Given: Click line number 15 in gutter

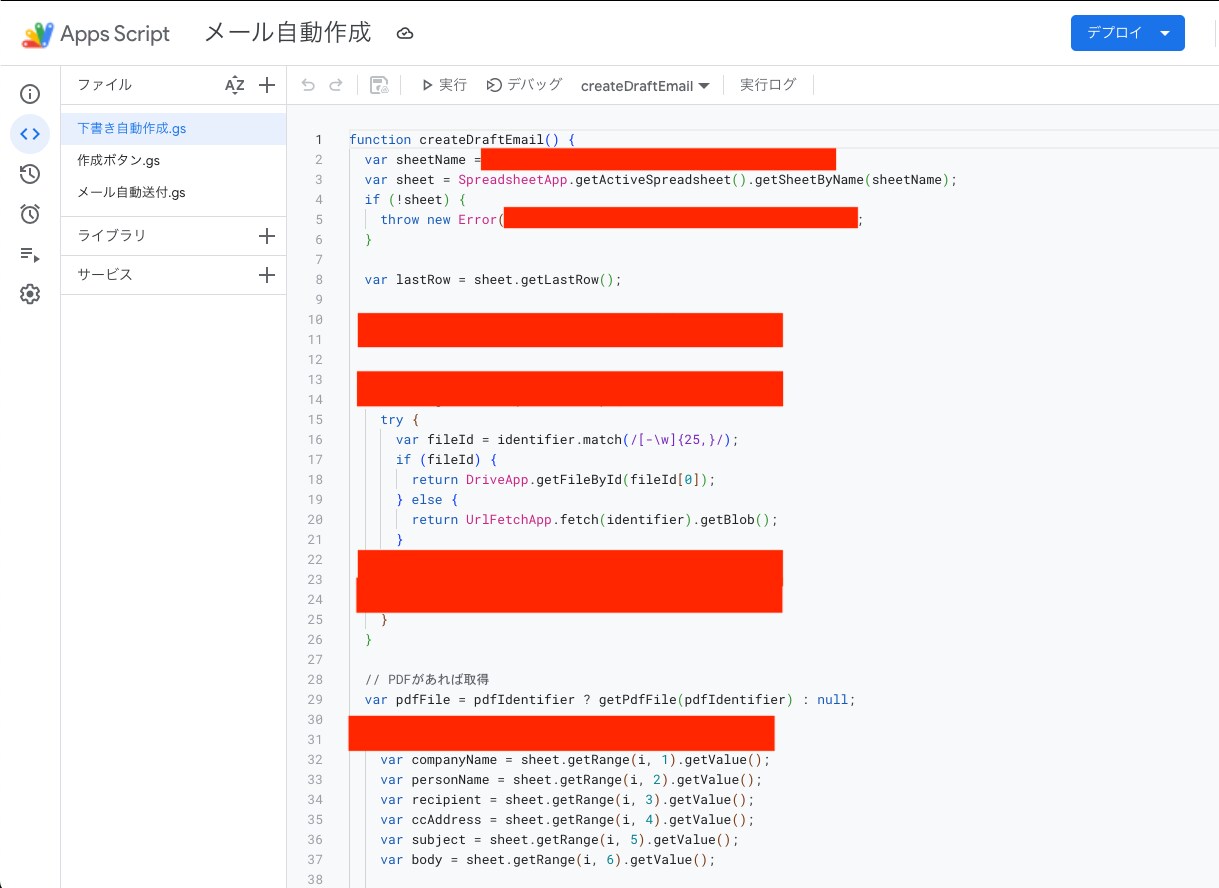Looking at the screenshot, I should click(x=315, y=420).
